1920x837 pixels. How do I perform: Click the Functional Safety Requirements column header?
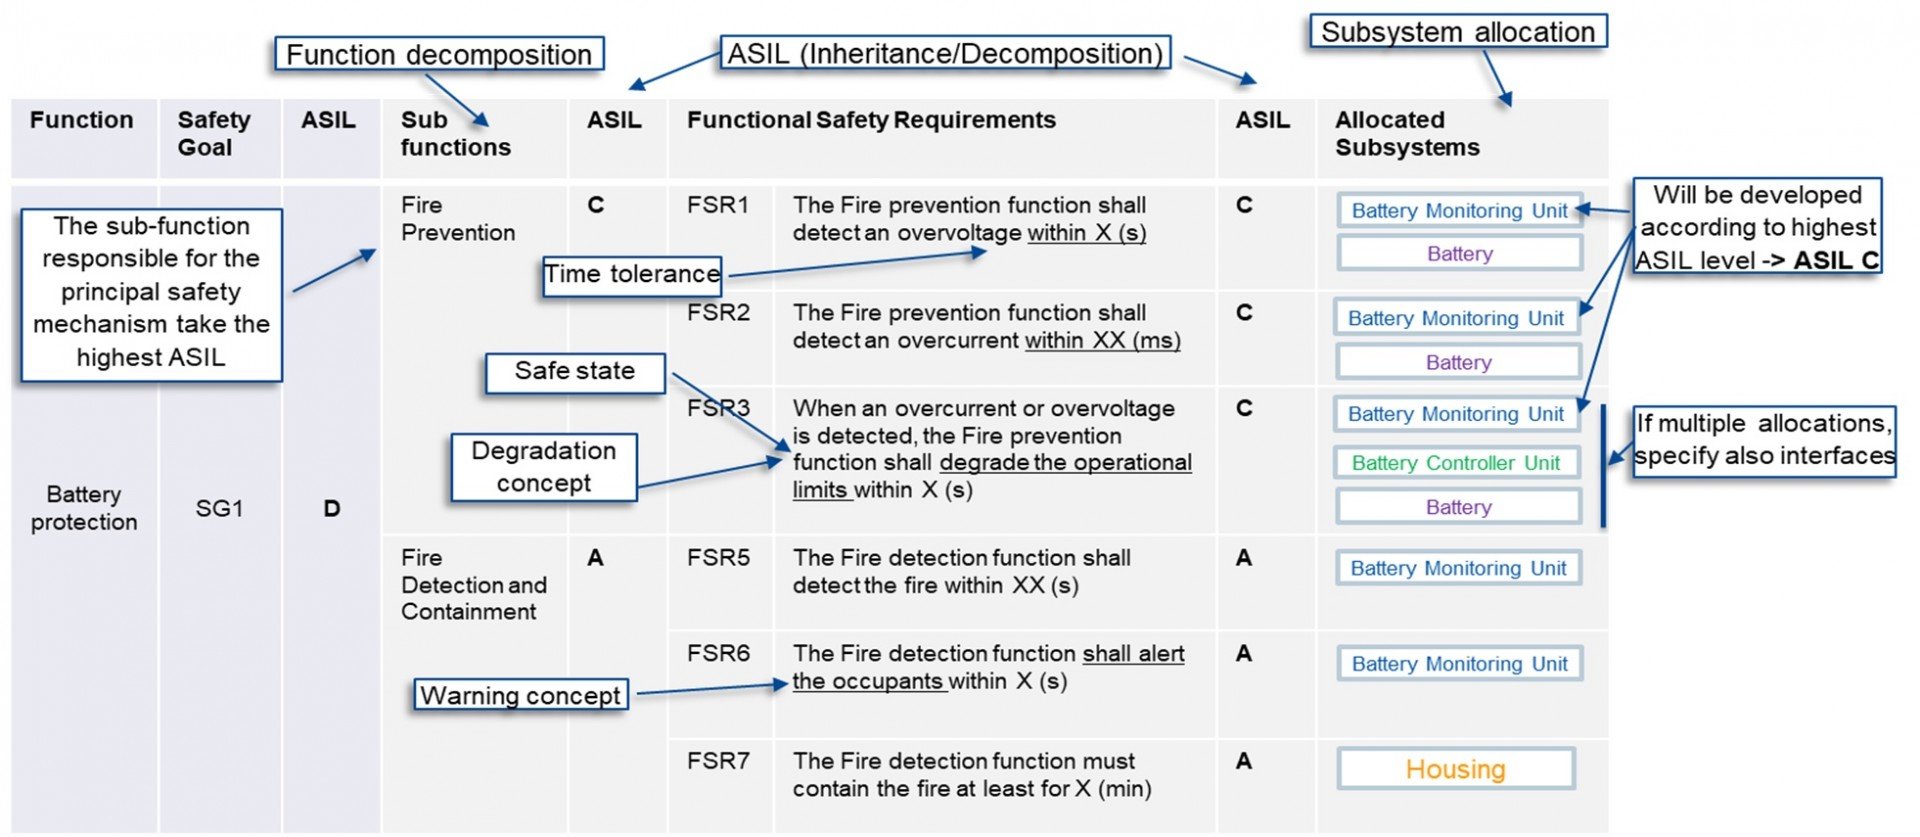pos(871,120)
